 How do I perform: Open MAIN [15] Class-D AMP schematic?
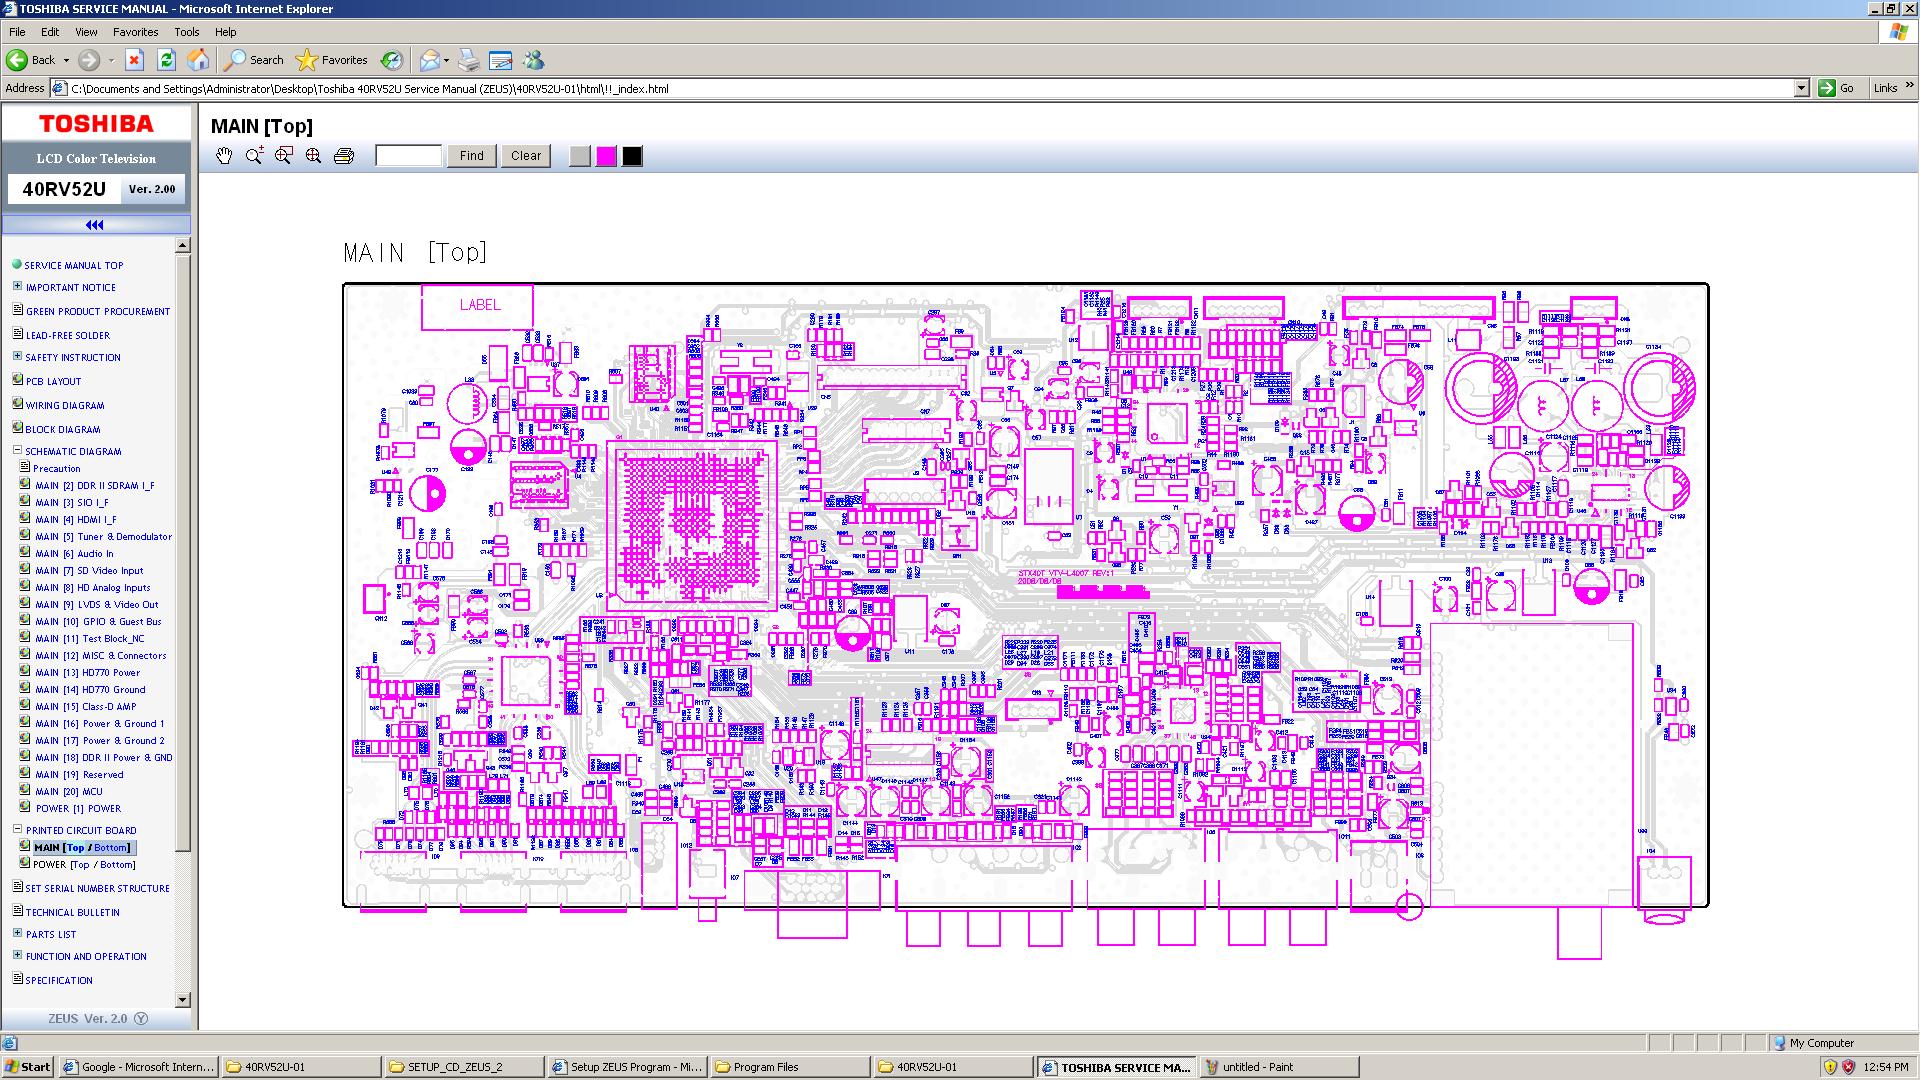pyautogui.click(x=86, y=707)
